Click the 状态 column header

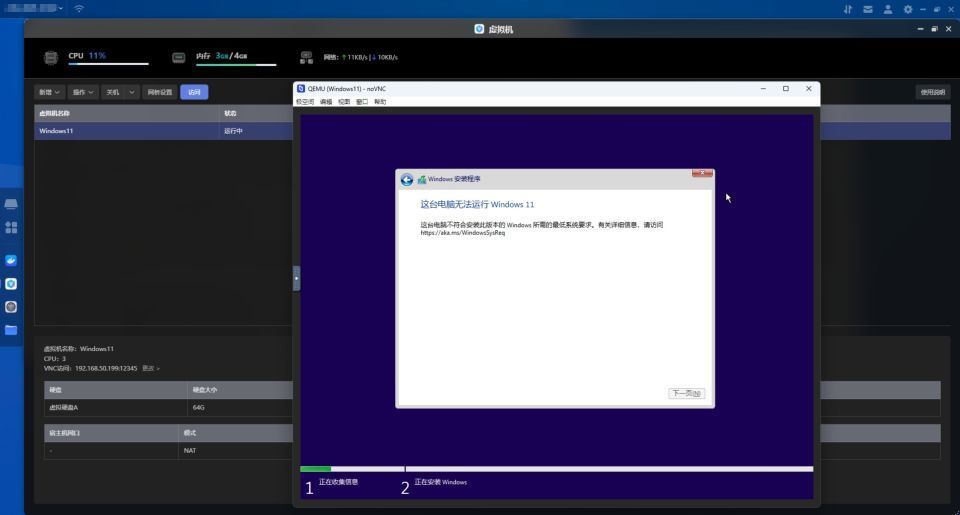pyautogui.click(x=230, y=113)
